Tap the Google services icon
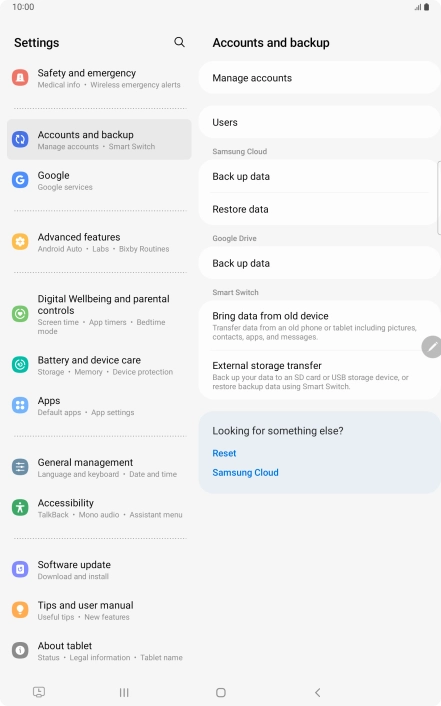Screen dimensions: 441x706 (20, 180)
